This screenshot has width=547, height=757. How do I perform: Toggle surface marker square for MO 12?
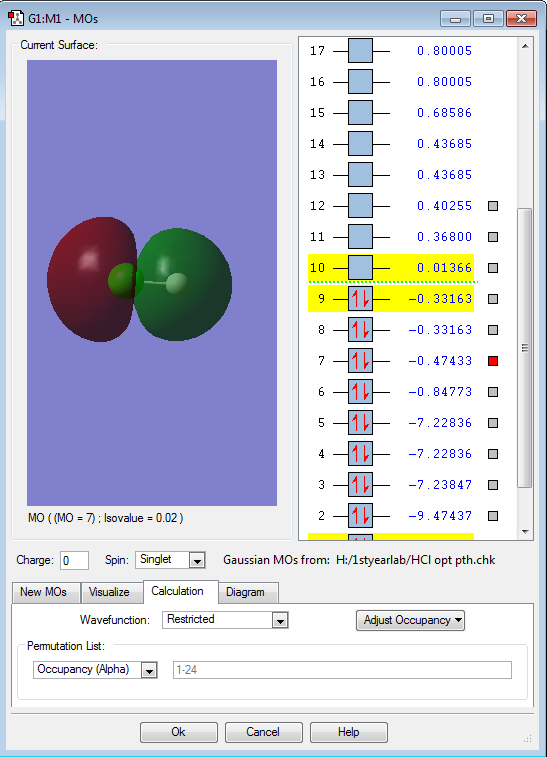(x=493, y=206)
